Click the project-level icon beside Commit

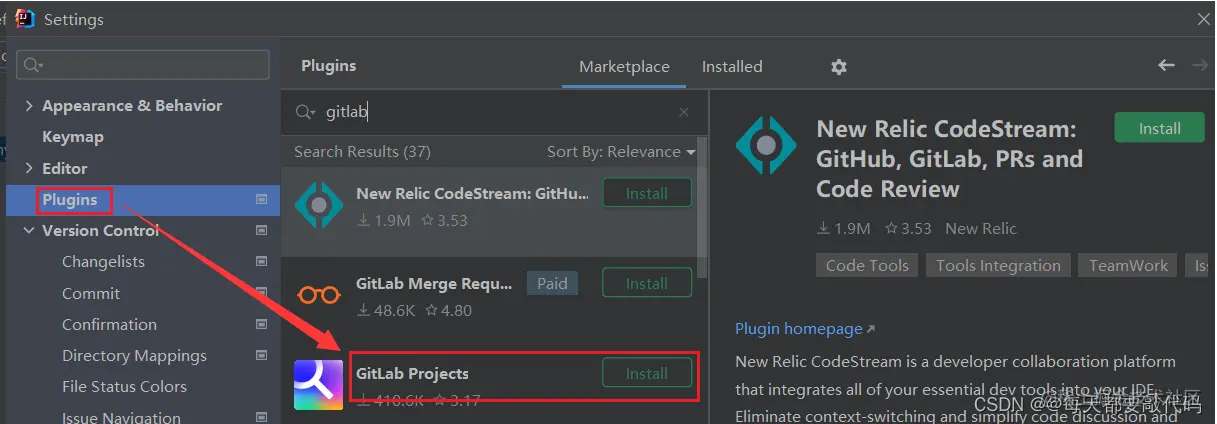click(261, 293)
